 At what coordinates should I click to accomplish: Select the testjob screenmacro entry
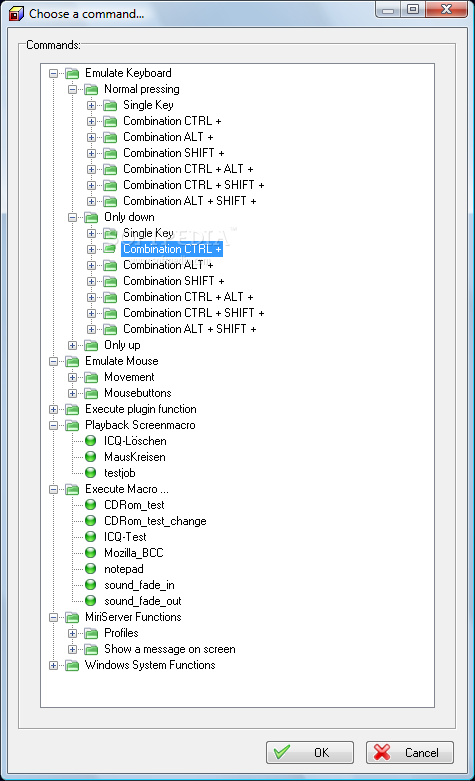click(x=119, y=473)
